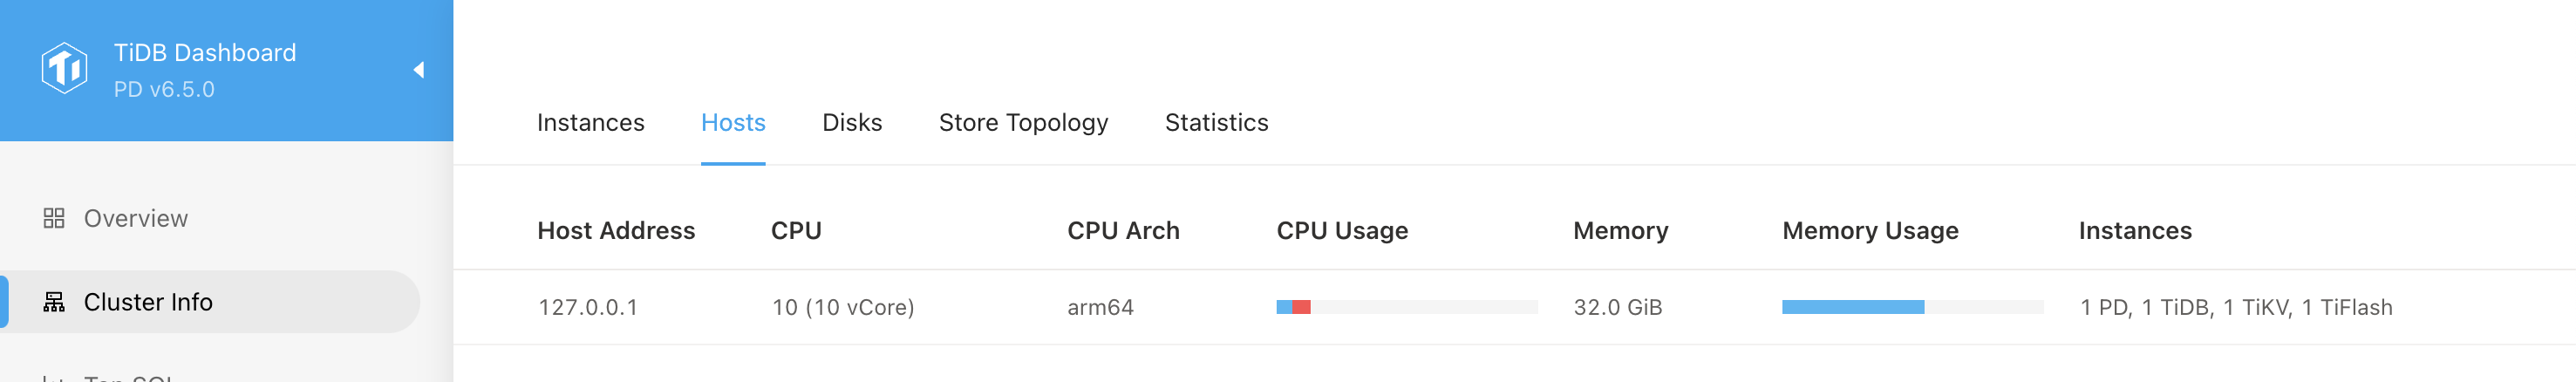Go to the Statistics tab
The height and width of the screenshot is (382, 2576).
(x=1216, y=123)
